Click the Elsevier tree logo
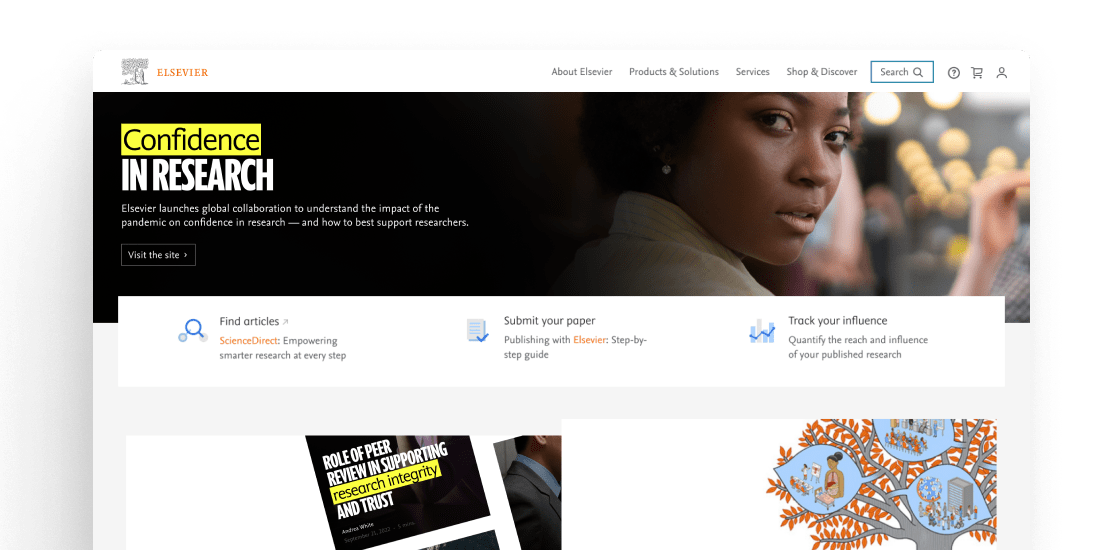 click(x=134, y=72)
